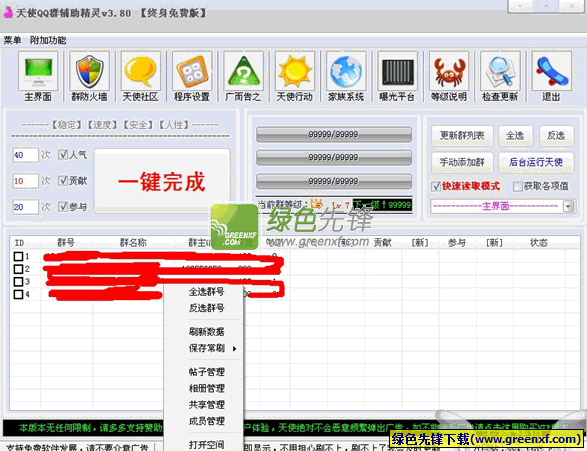Open 程序设置 settings icon
The height and width of the screenshot is (451, 587).
192,71
